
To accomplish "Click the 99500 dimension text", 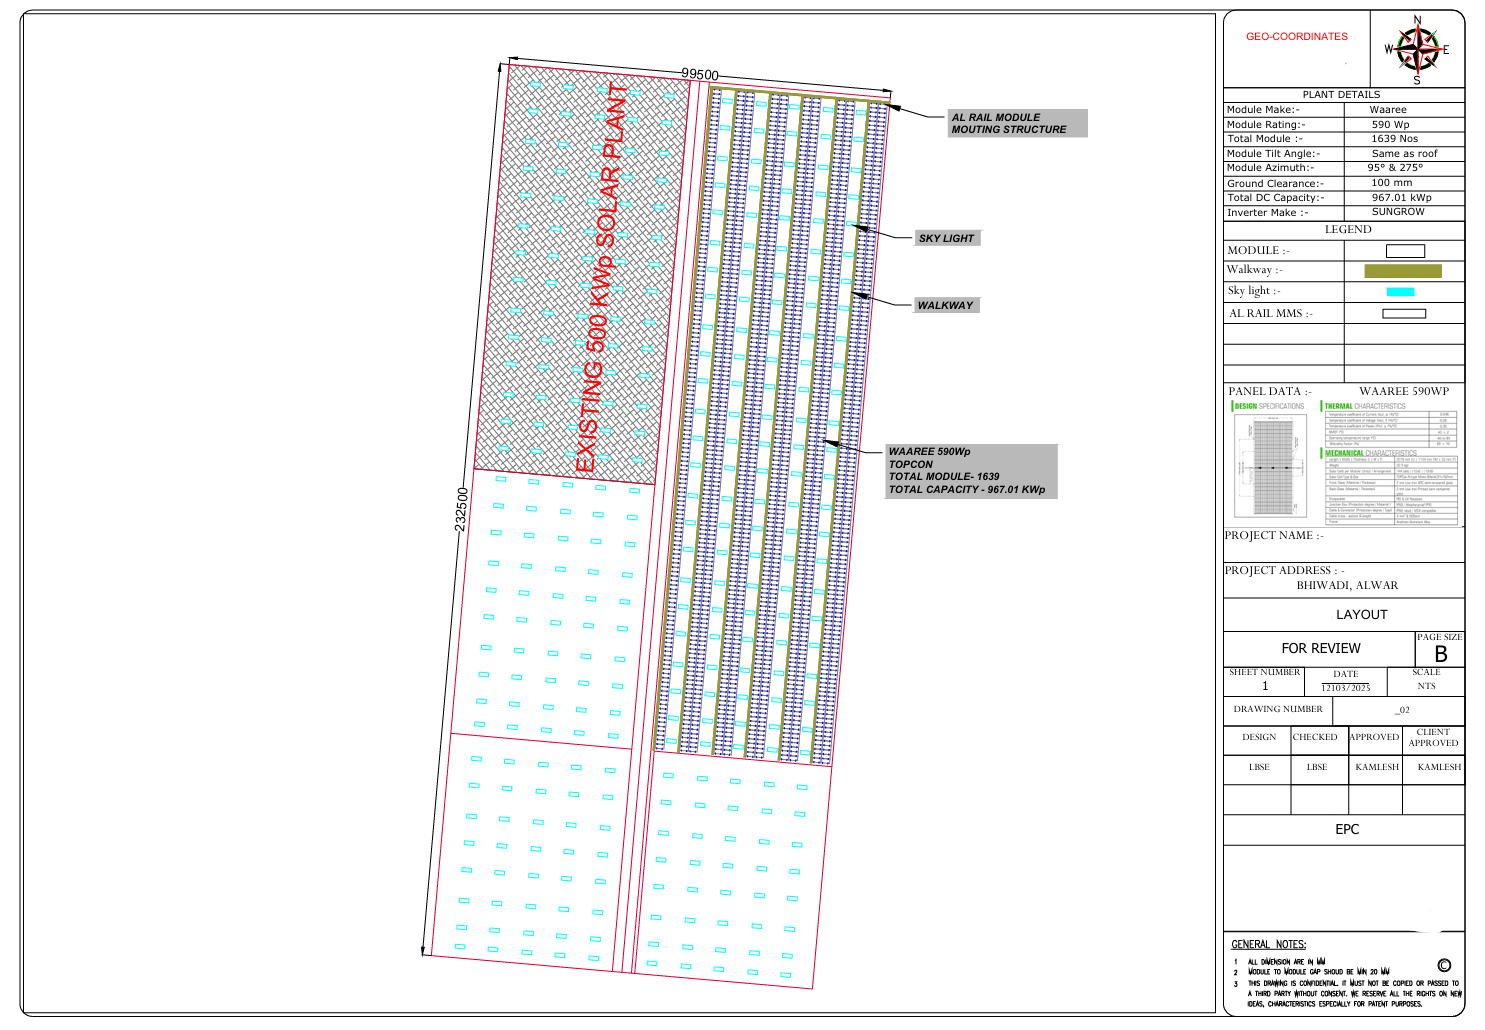I will 700,75.
